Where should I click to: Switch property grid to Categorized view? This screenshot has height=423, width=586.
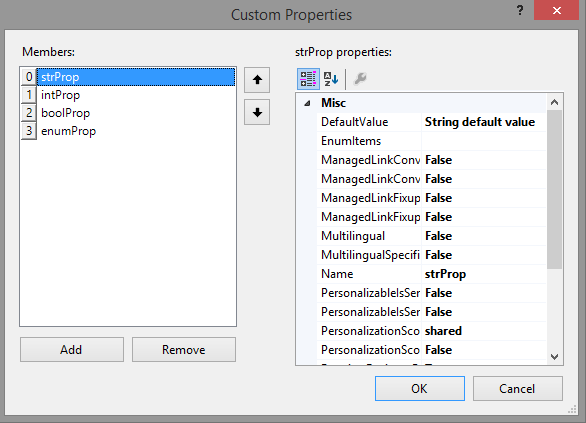point(308,79)
